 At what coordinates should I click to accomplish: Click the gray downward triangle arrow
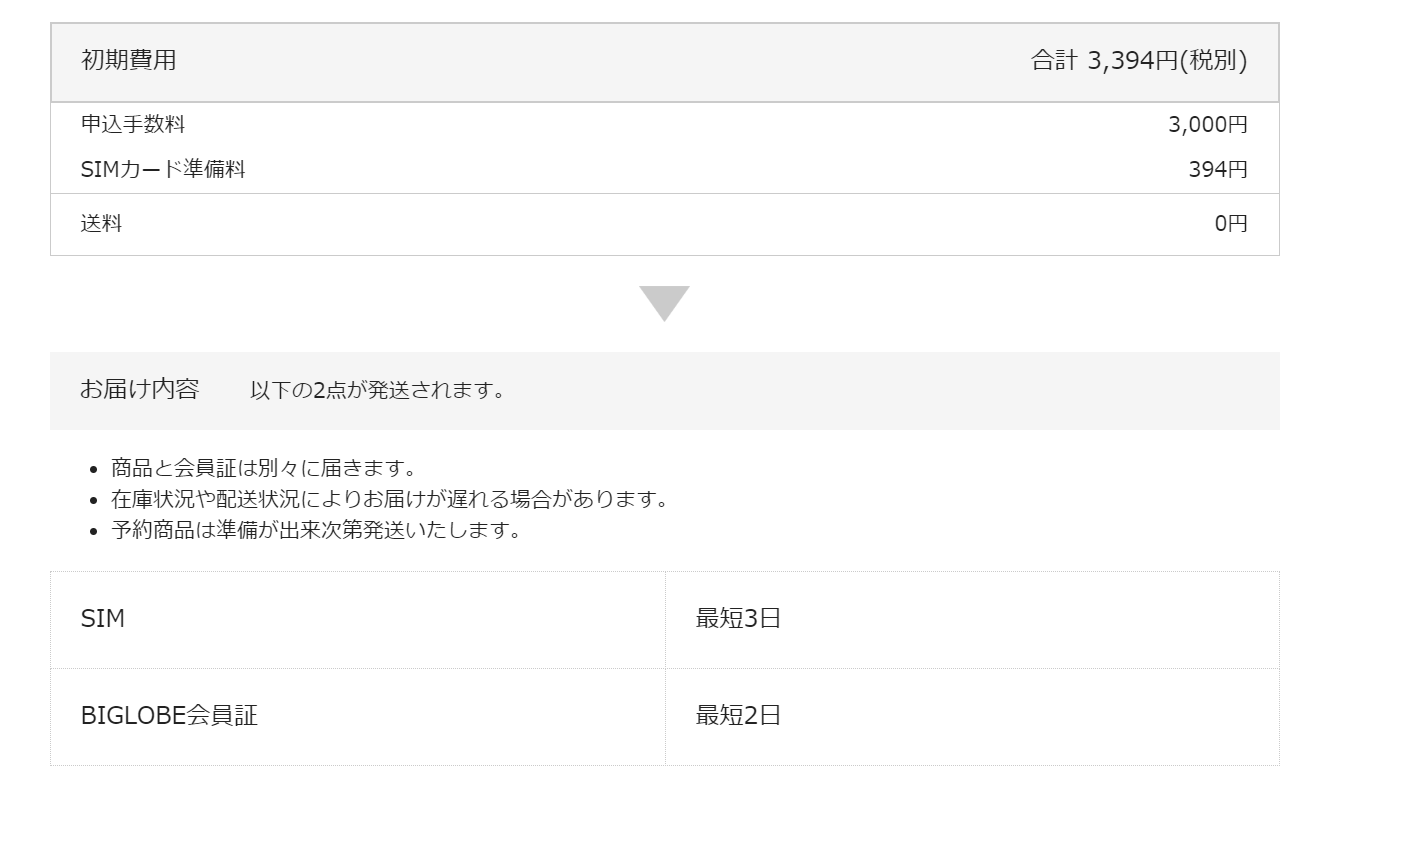click(x=664, y=304)
